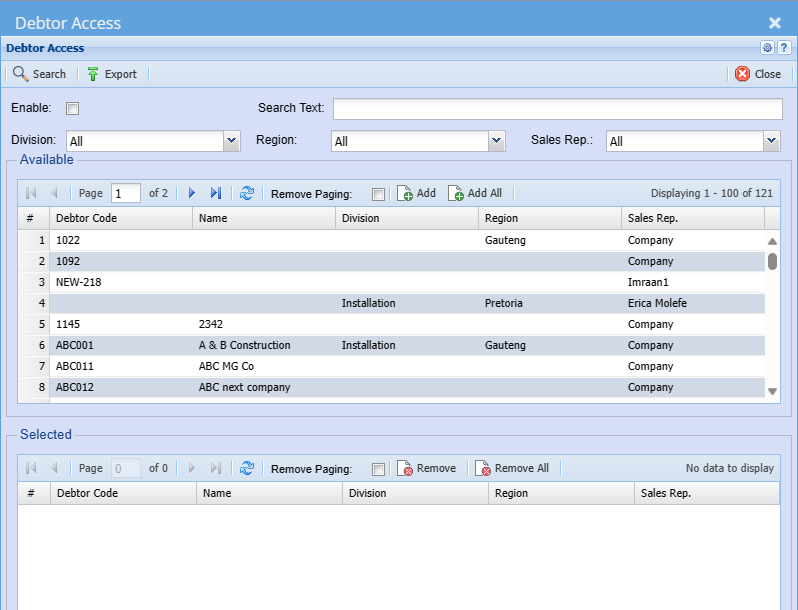798x610 pixels.
Task: Click the help question mark icon
Action: pos(784,48)
